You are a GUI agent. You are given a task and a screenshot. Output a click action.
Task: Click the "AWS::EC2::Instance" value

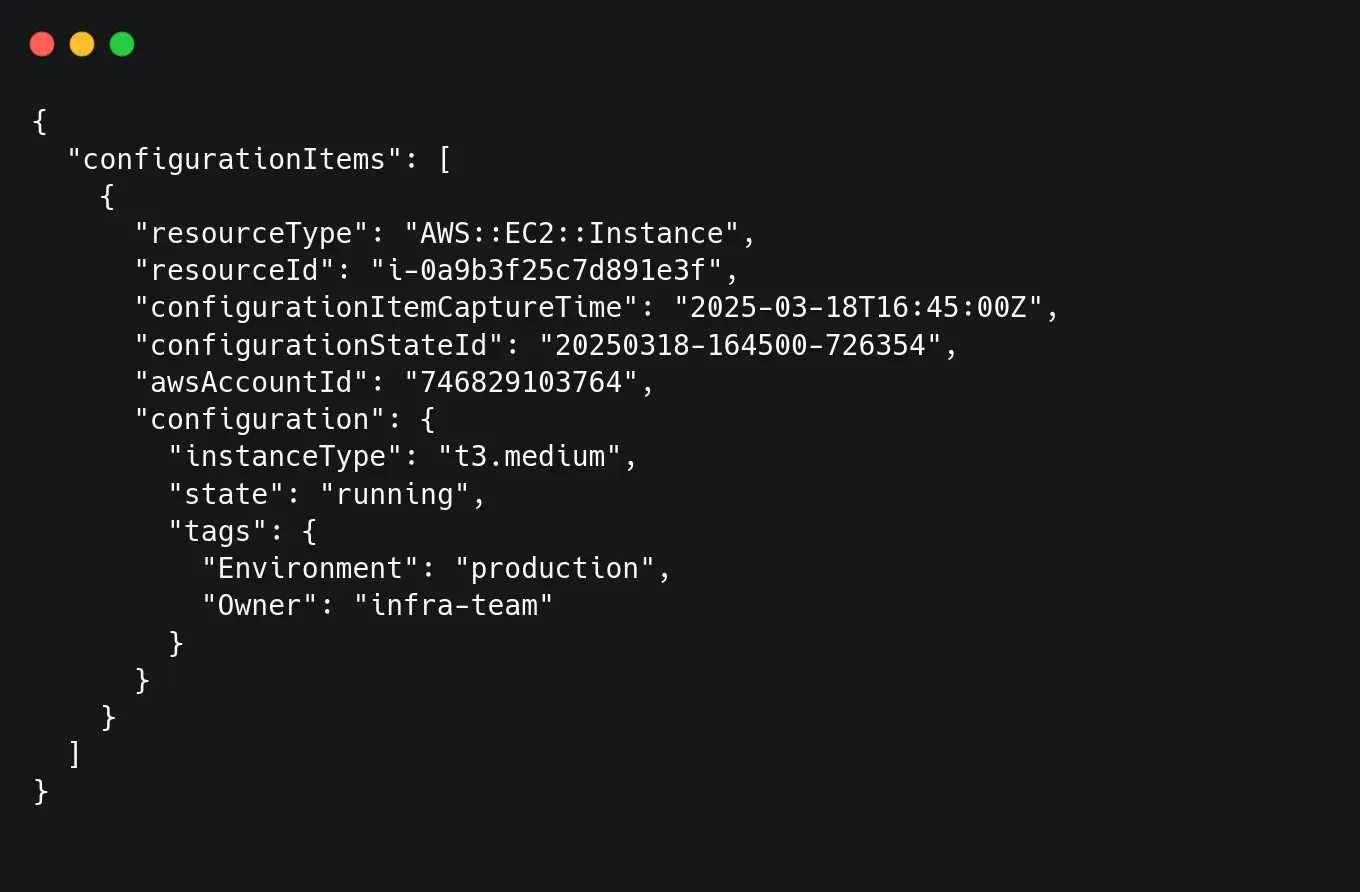coord(572,234)
